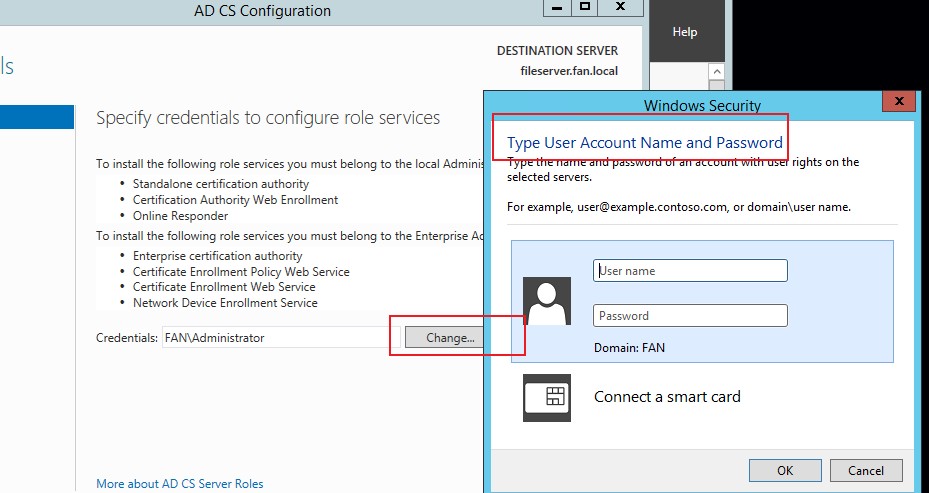Close the Windows Security dialog

point(899,101)
